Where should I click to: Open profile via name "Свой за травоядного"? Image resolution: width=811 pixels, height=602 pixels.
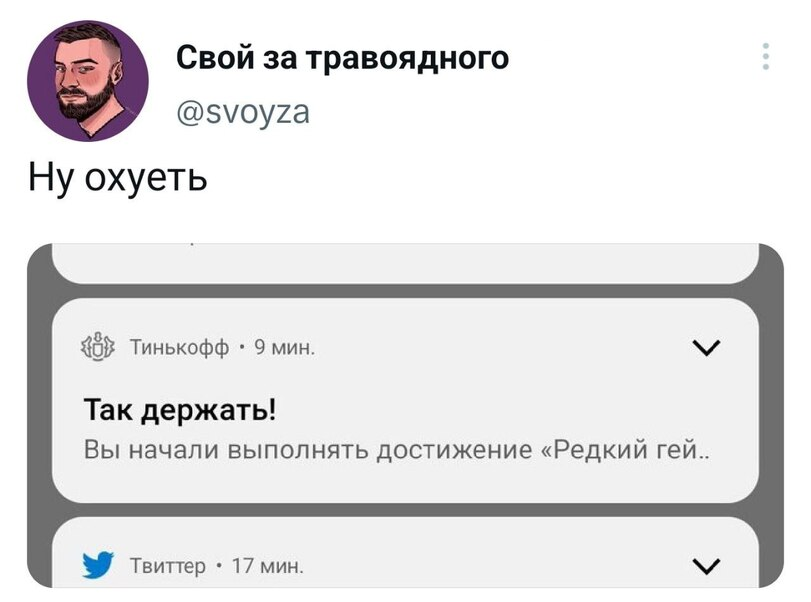point(343,59)
